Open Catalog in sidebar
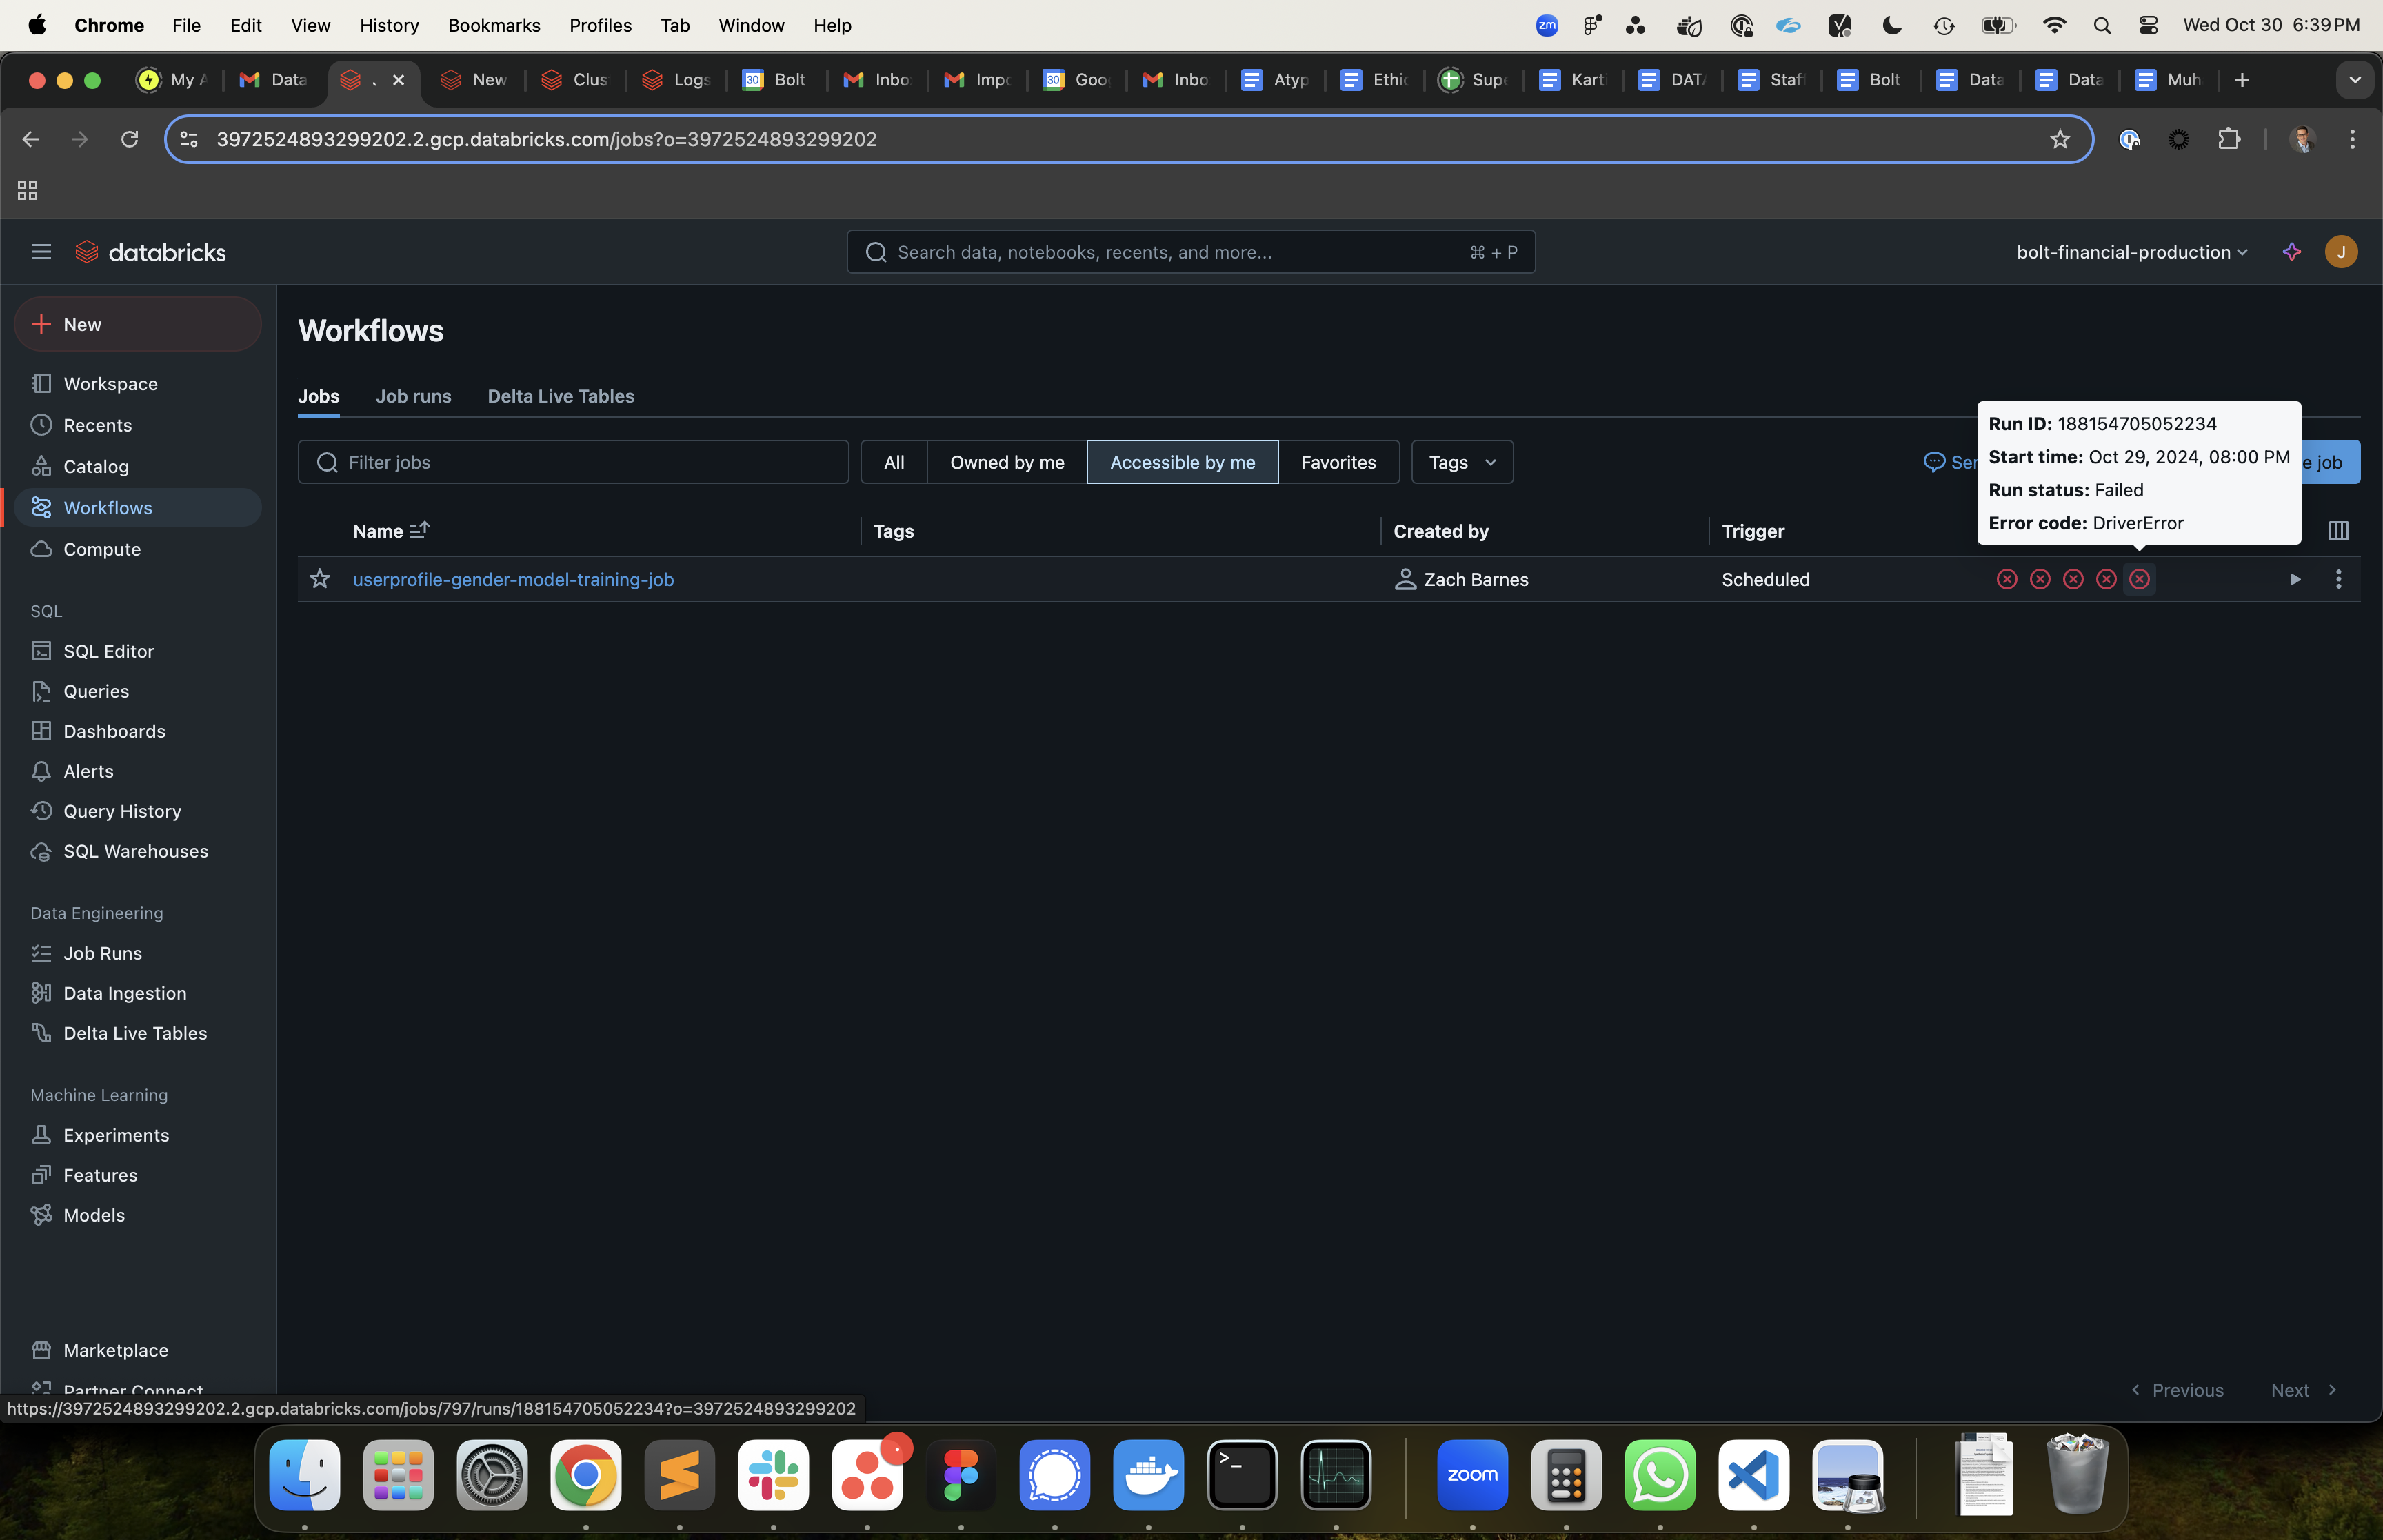2383x1540 pixels. tap(96, 466)
